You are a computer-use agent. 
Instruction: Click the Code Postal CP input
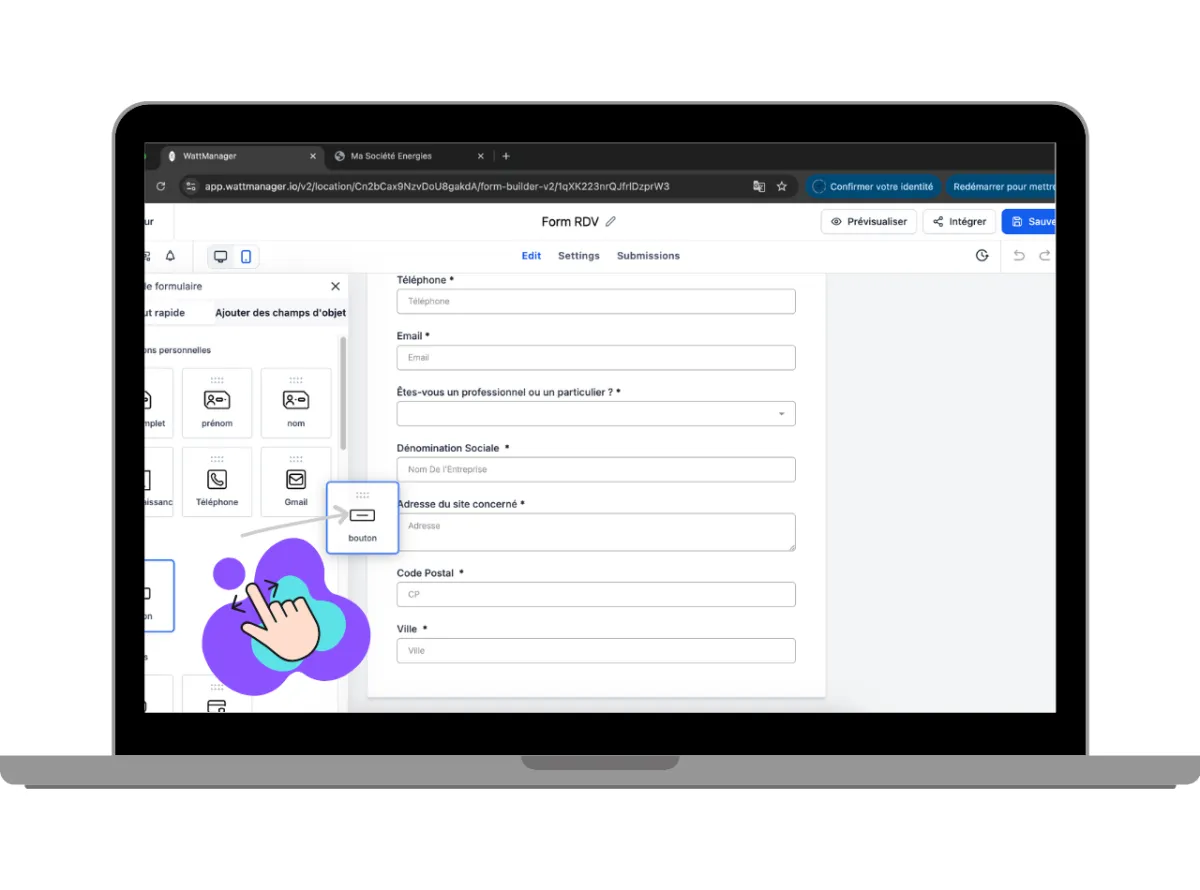596,594
